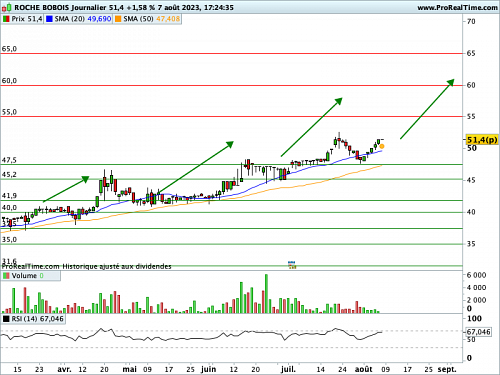Click the 40,0 support level label
This screenshot has width=500, height=375.
tap(9, 208)
